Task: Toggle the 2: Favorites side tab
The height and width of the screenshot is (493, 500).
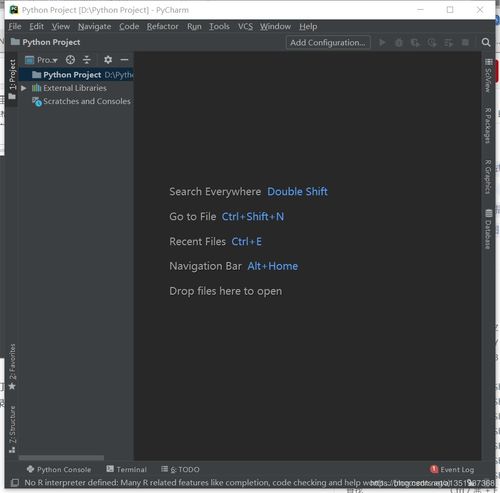Action: pyautogui.click(x=12, y=367)
